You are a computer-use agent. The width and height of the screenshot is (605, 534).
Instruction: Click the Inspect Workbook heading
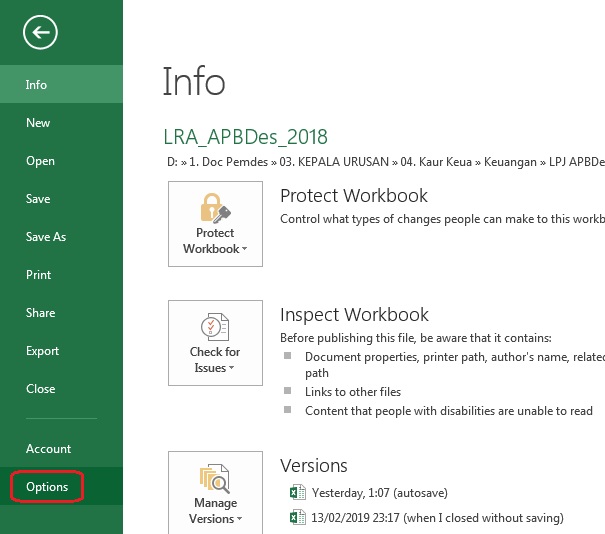[x=354, y=314]
